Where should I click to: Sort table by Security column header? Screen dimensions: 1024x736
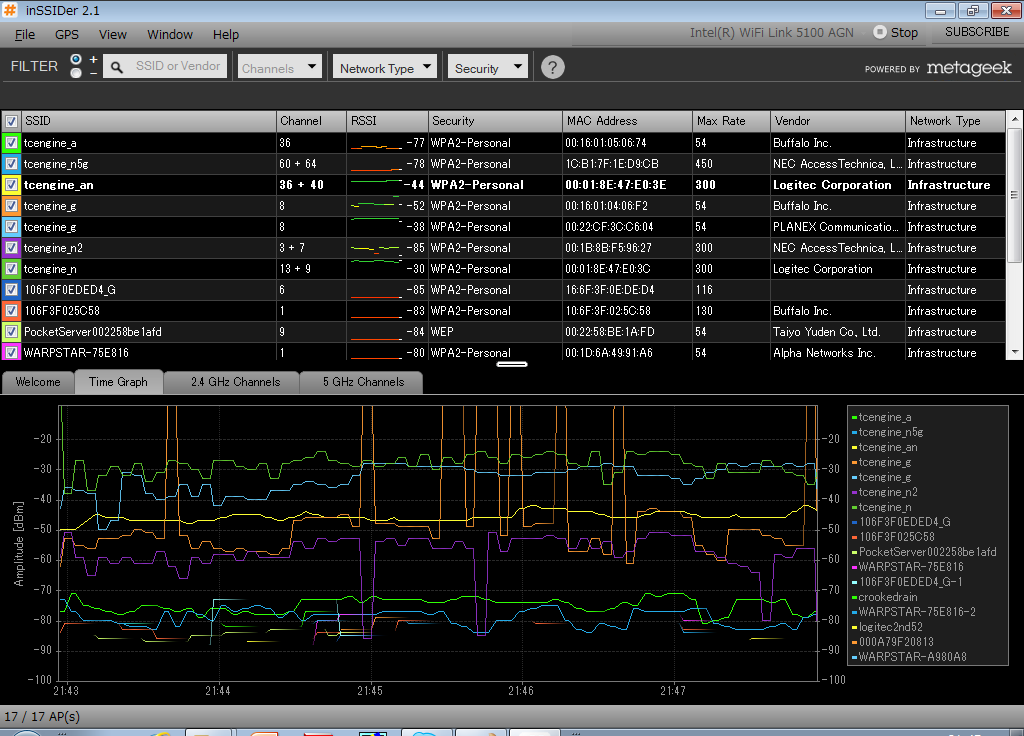pyautogui.click(x=495, y=121)
